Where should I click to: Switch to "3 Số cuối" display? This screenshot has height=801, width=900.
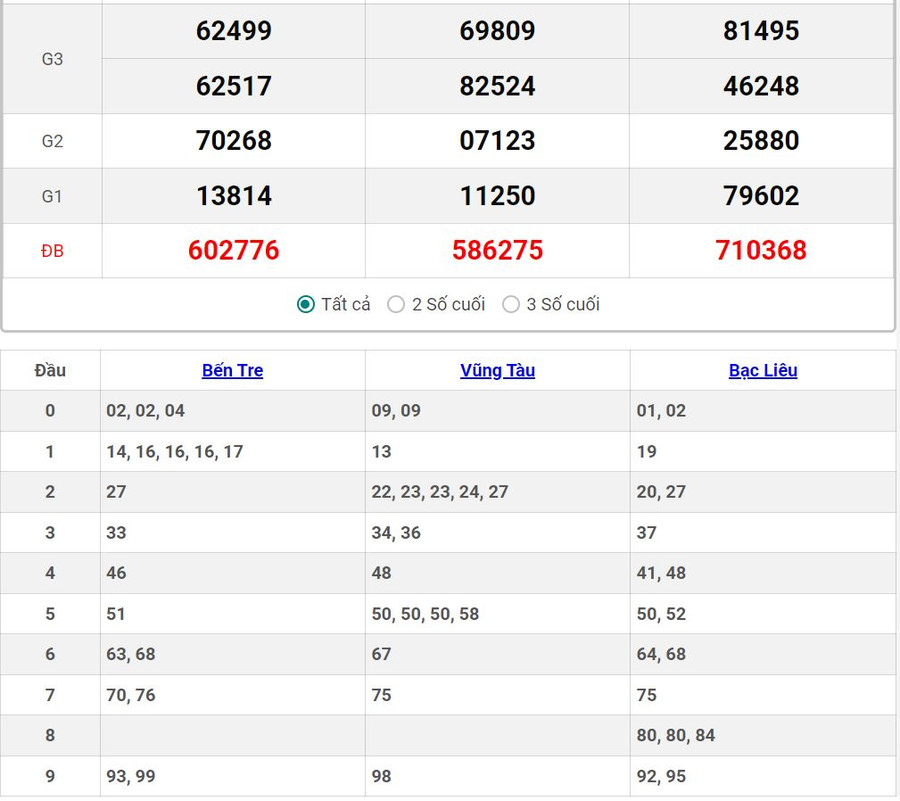511,304
